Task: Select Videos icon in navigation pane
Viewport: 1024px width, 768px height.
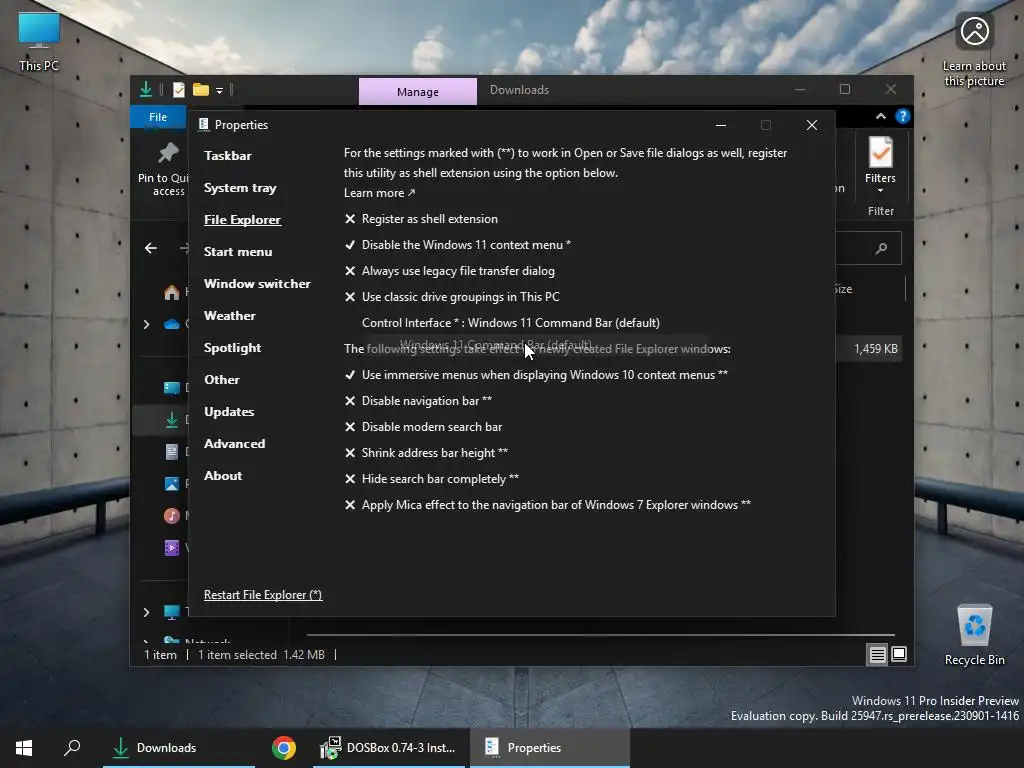Action: [172, 547]
